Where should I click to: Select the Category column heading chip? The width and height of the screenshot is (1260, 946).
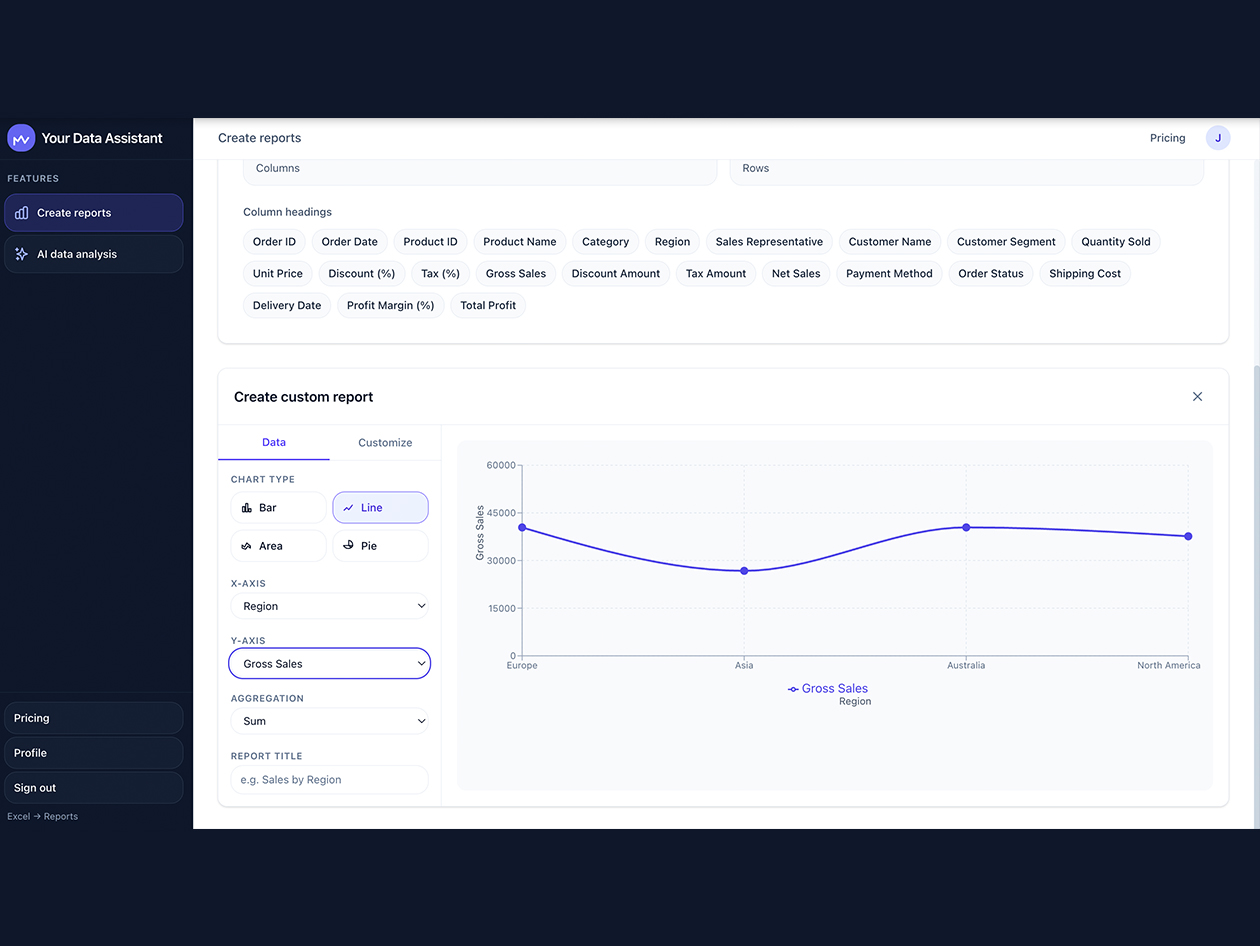tap(605, 241)
